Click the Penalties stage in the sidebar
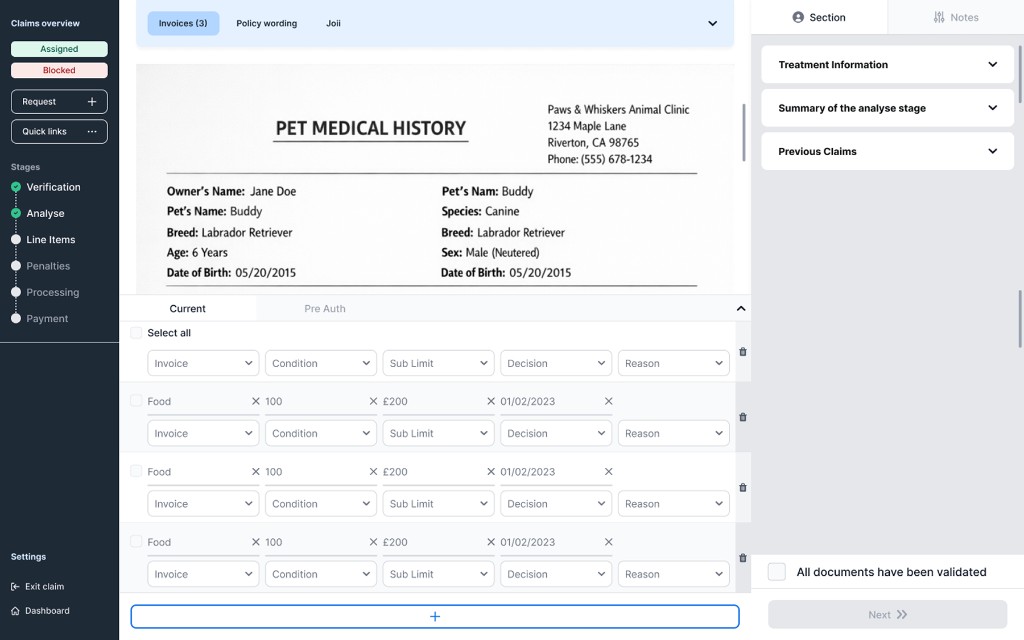This screenshot has height=640, width=1024. coord(48,266)
